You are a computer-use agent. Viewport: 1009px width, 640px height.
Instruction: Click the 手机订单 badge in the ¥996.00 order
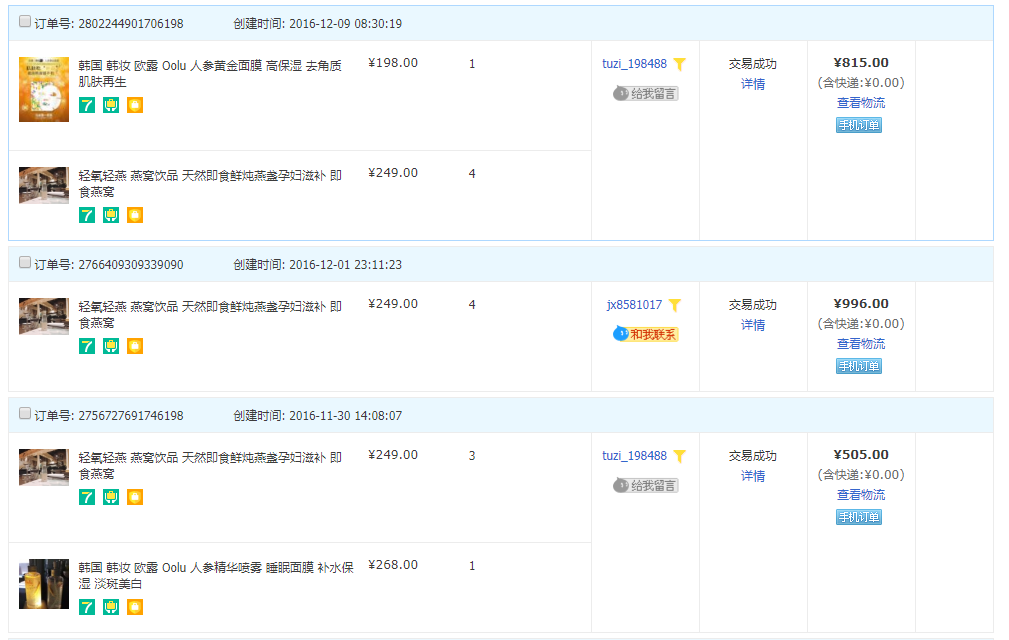click(x=859, y=366)
